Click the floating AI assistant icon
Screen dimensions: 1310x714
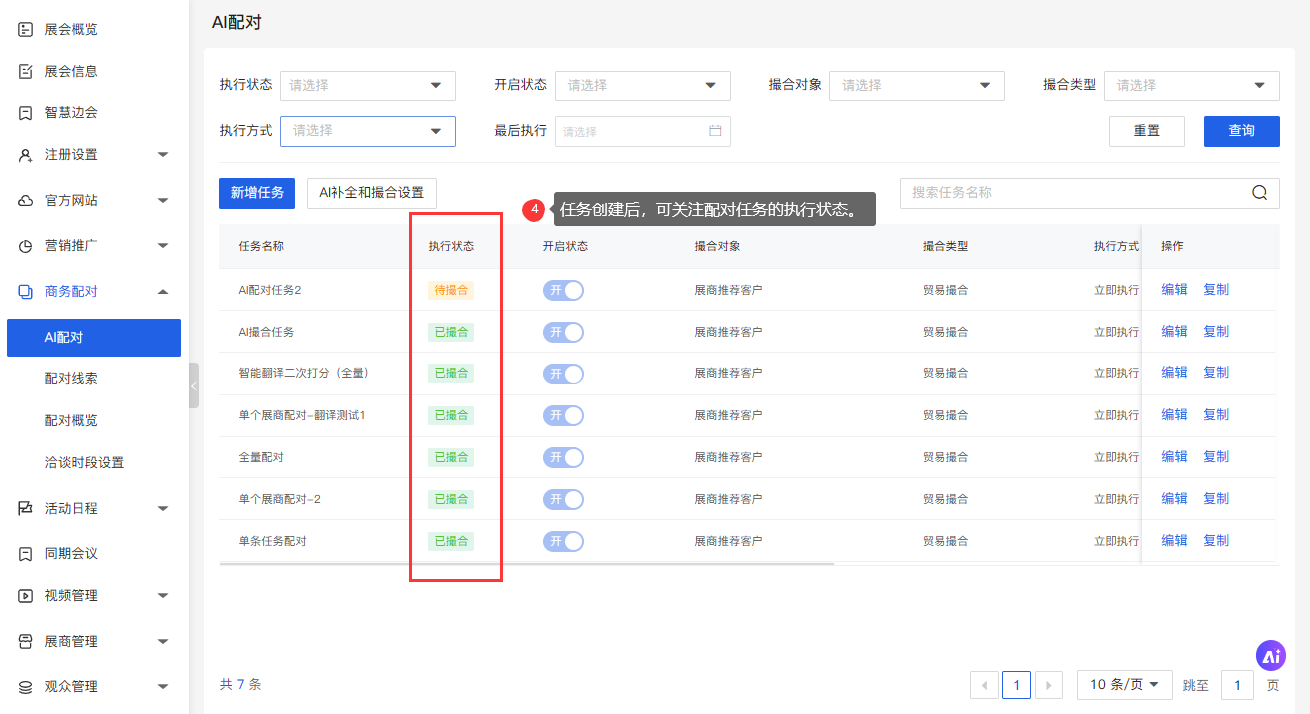[x=1271, y=656]
